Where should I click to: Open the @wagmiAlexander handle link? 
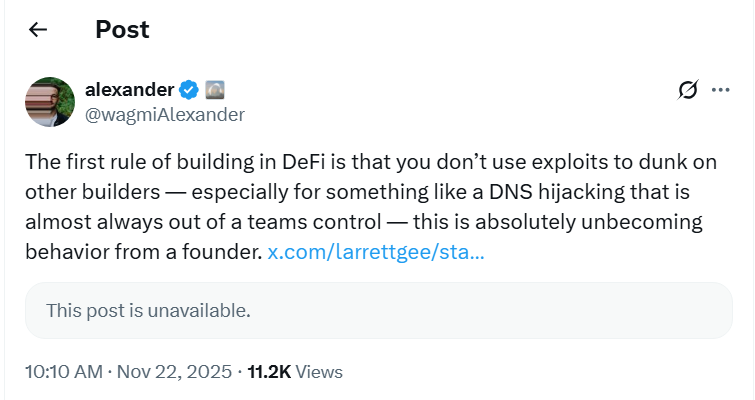pyautogui.click(x=165, y=114)
